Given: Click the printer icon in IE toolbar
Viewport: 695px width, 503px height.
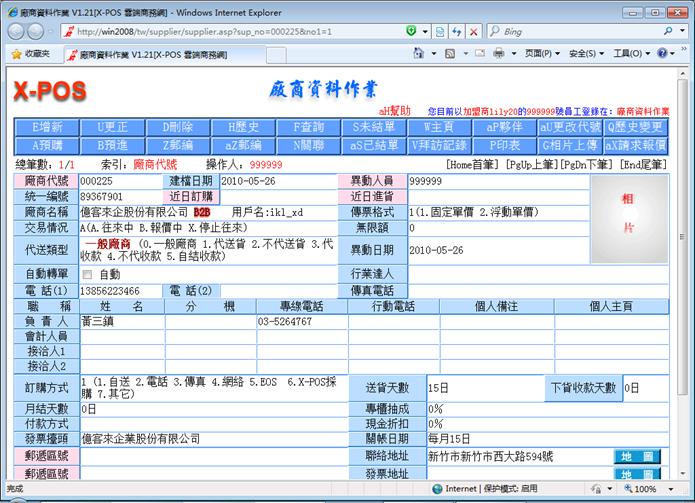Looking at the screenshot, I should click(x=498, y=53).
